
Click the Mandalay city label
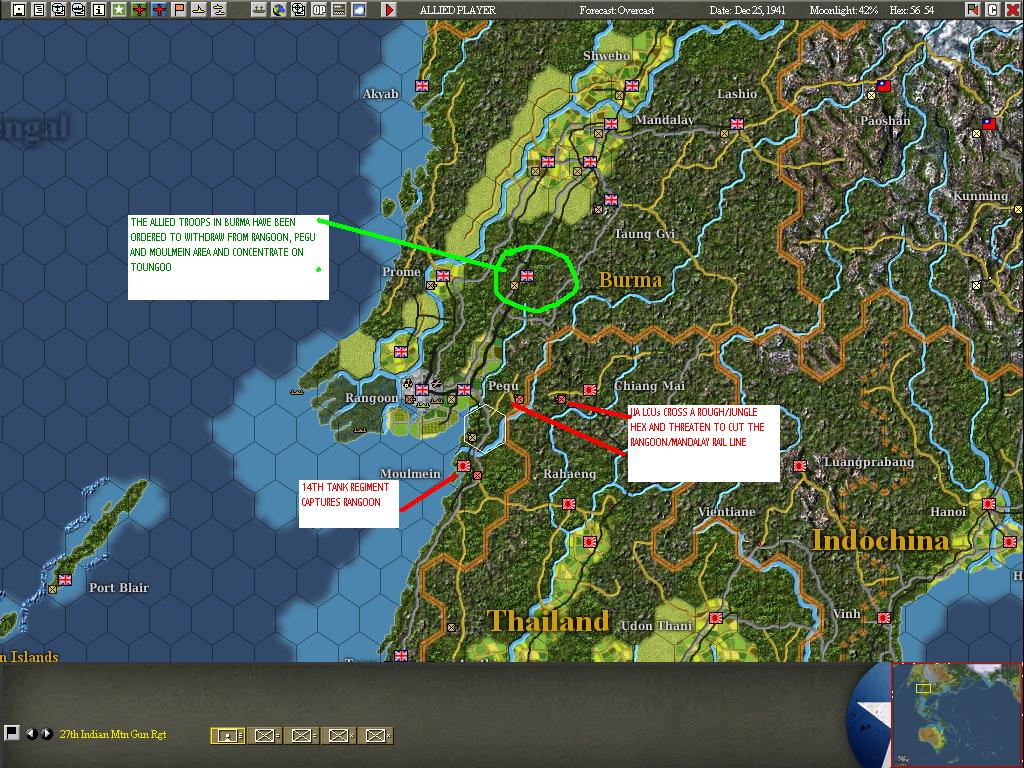click(x=664, y=120)
